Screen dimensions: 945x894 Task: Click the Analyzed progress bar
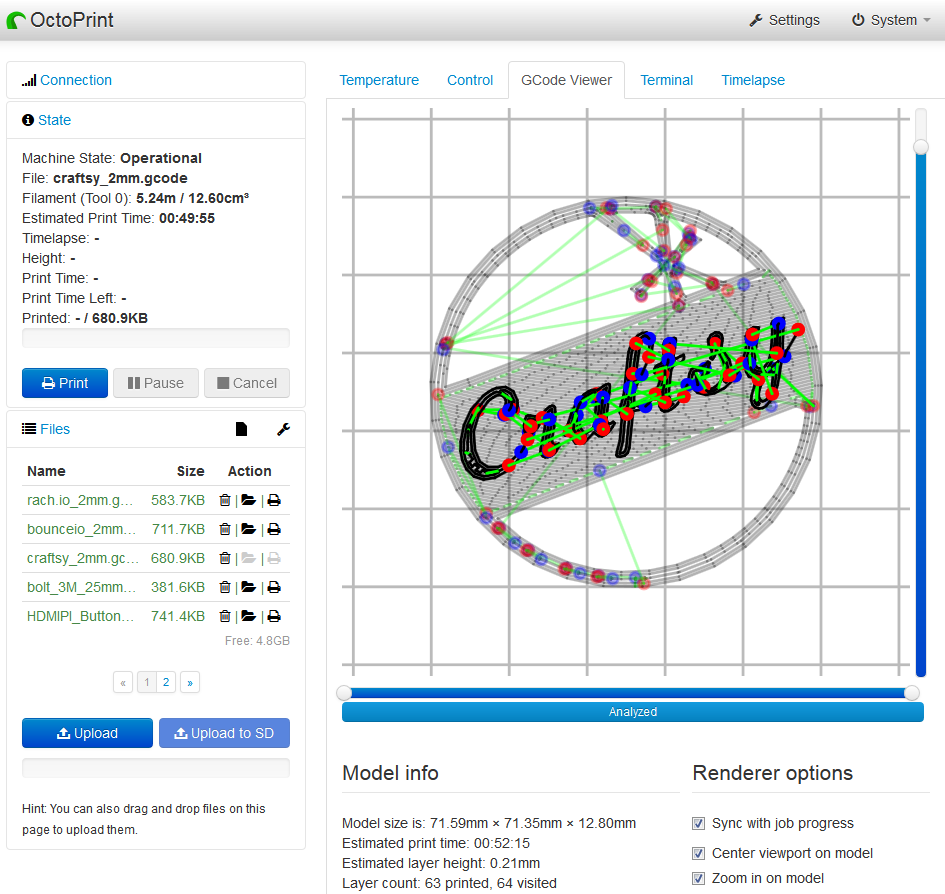tap(633, 712)
